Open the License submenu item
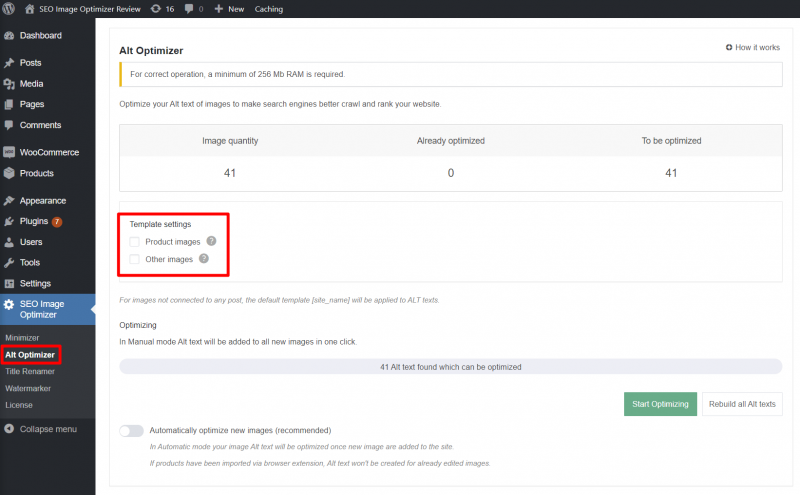The image size is (800, 495). pos(19,405)
